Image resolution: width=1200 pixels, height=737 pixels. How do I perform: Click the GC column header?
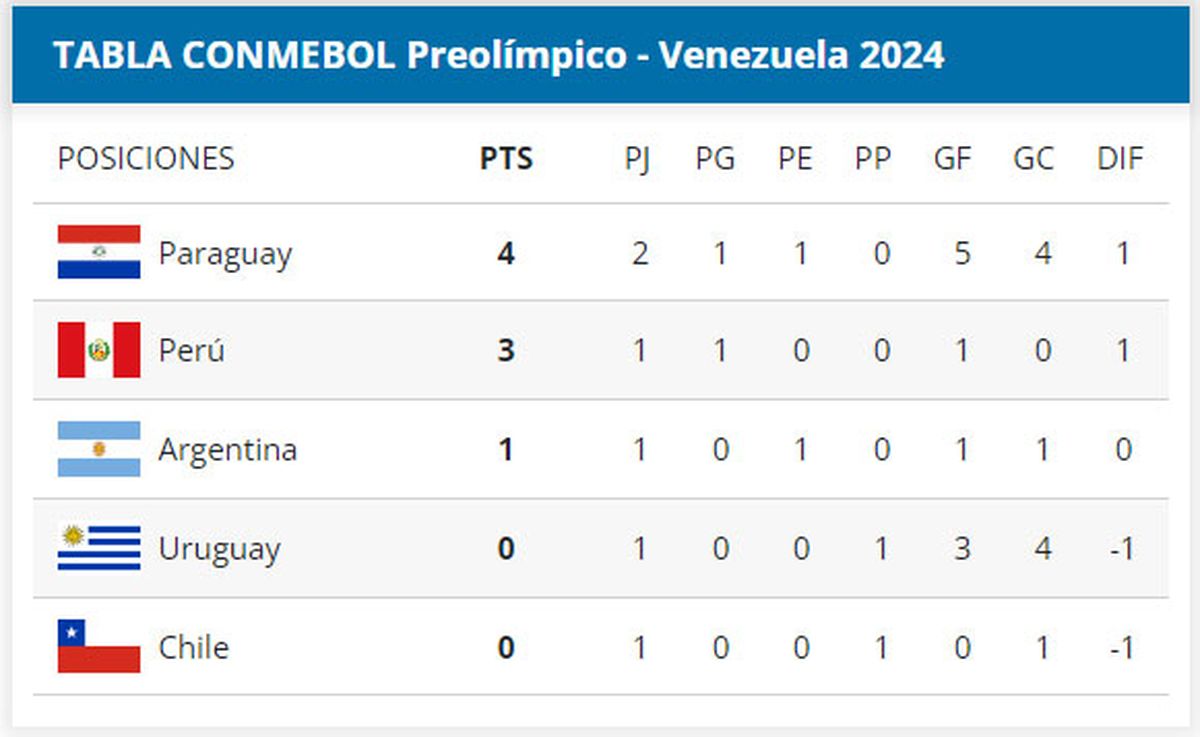point(1033,159)
